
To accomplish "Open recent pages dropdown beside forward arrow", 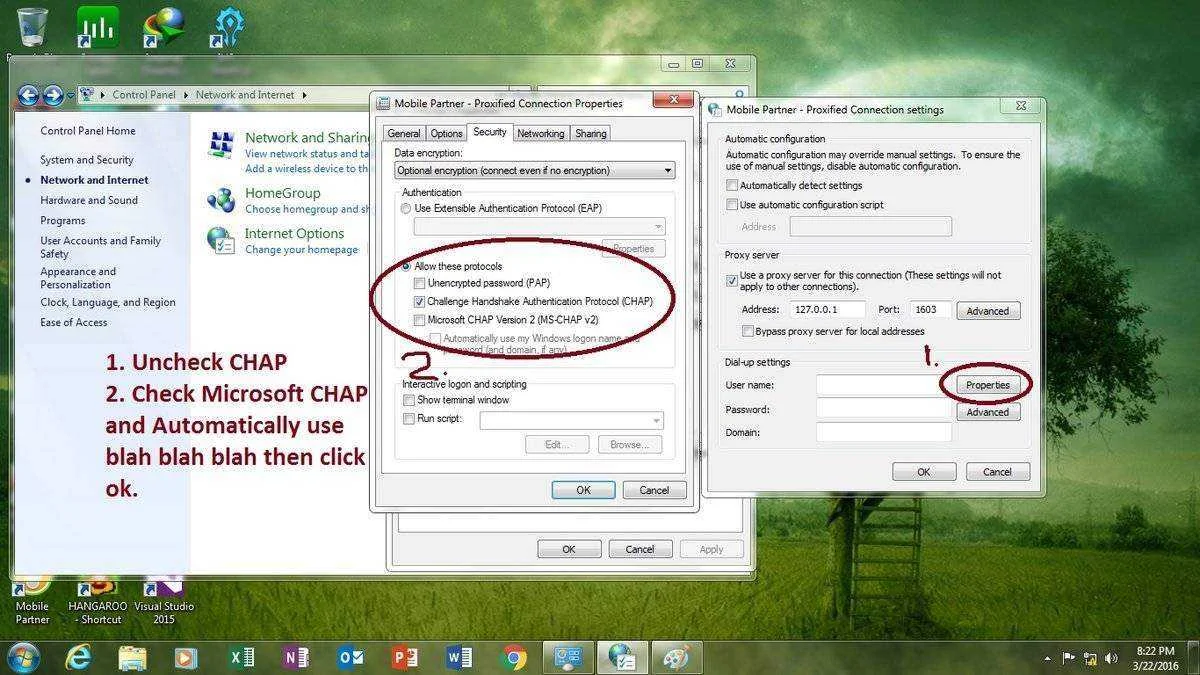I will [71, 96].
